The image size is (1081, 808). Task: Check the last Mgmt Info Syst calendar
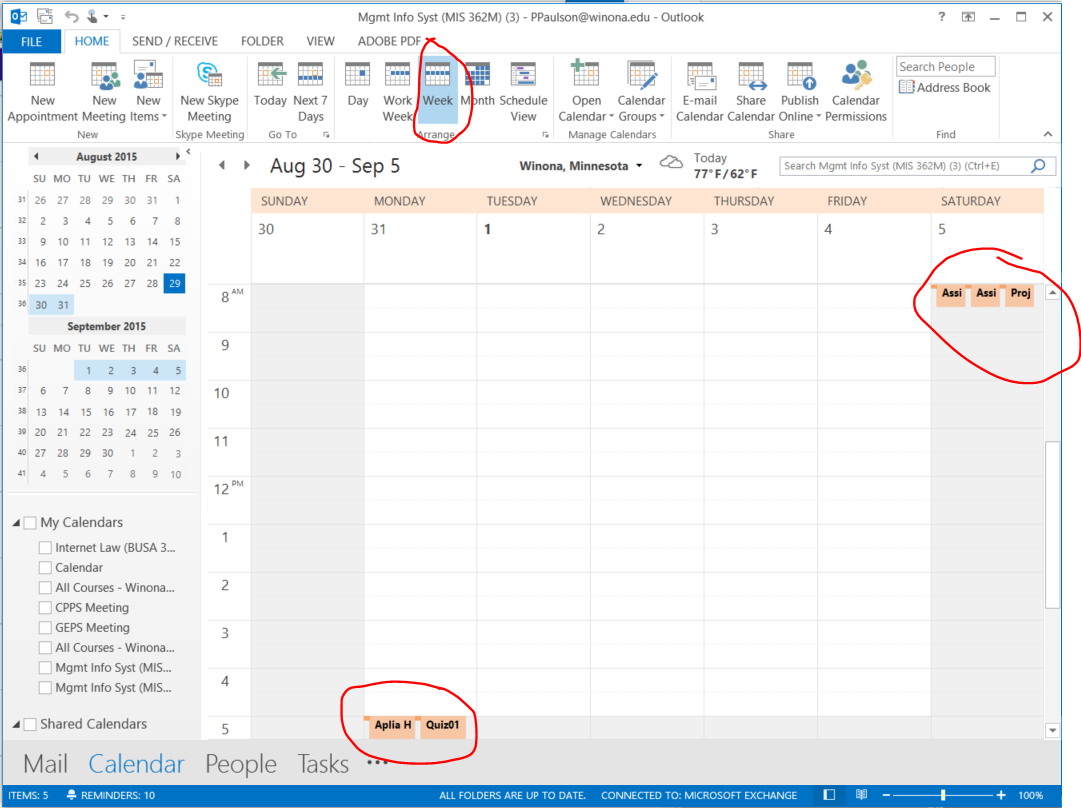tap(46, 687)
